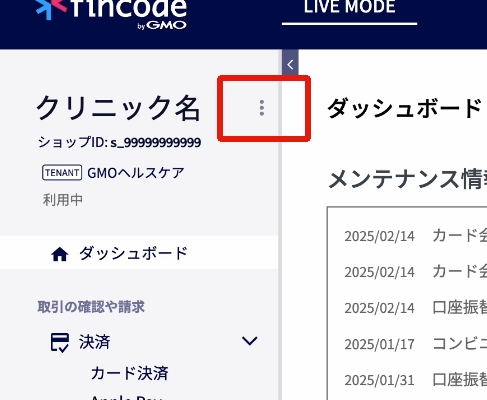Viewport: 487px width, 400px height.
Task: Click the fincode snowflake logo
Action: (x=51, y=8)
